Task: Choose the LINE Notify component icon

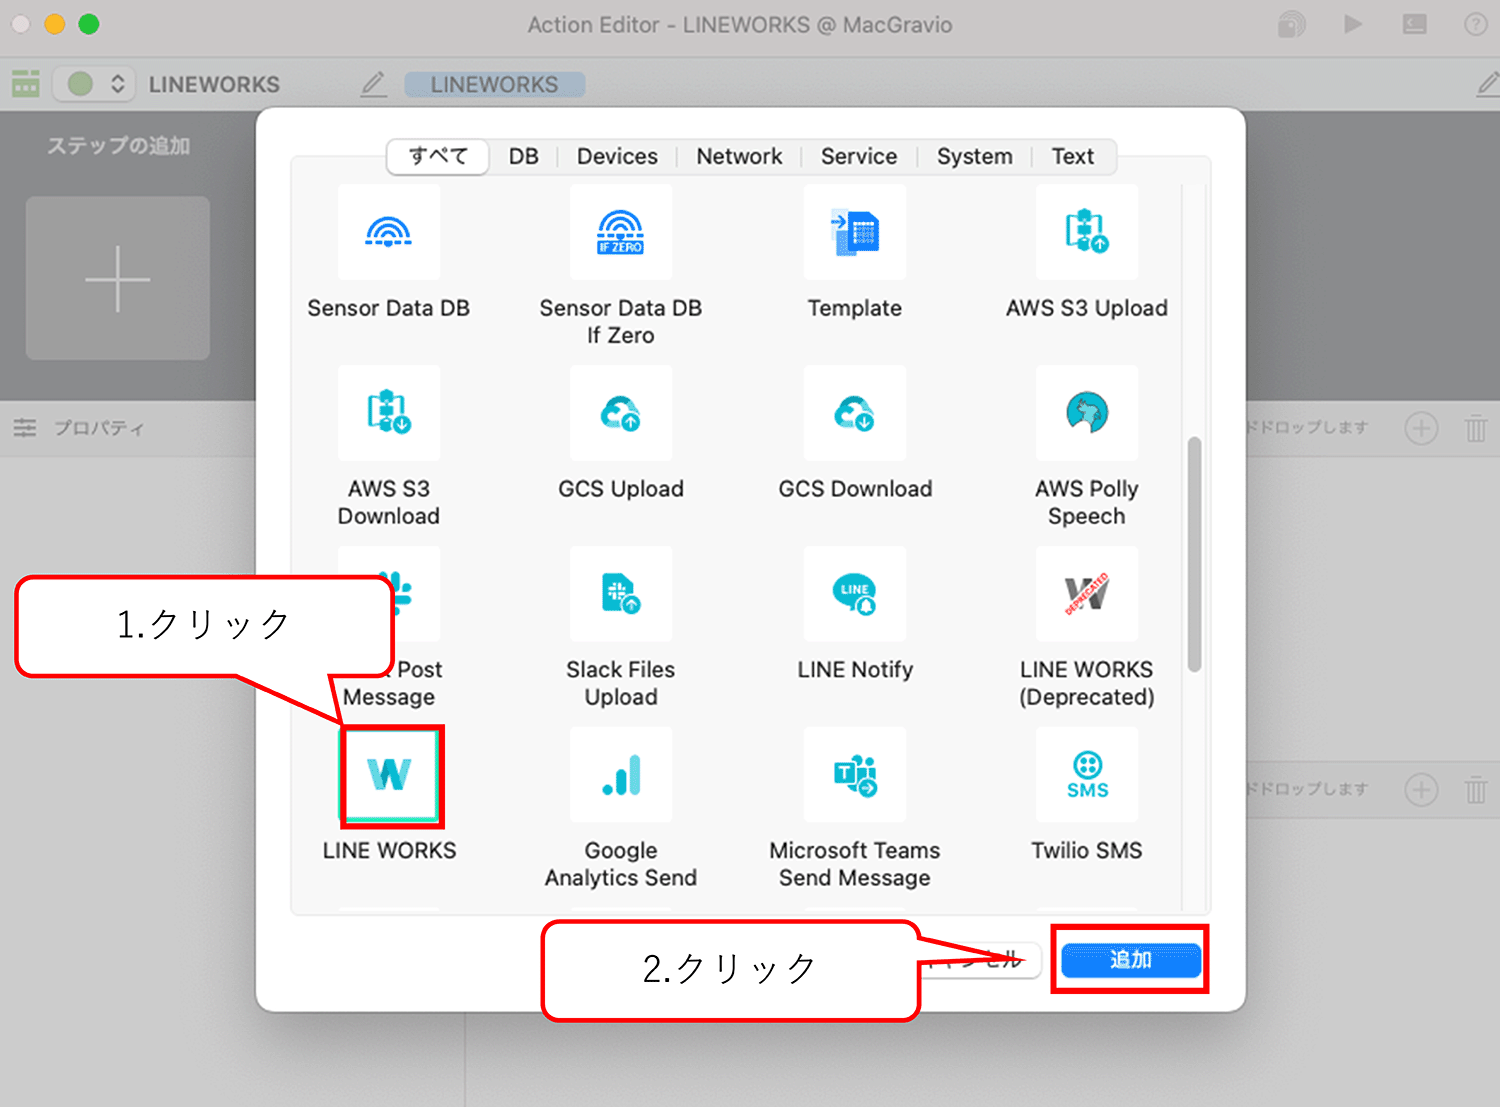Action: 854,593
